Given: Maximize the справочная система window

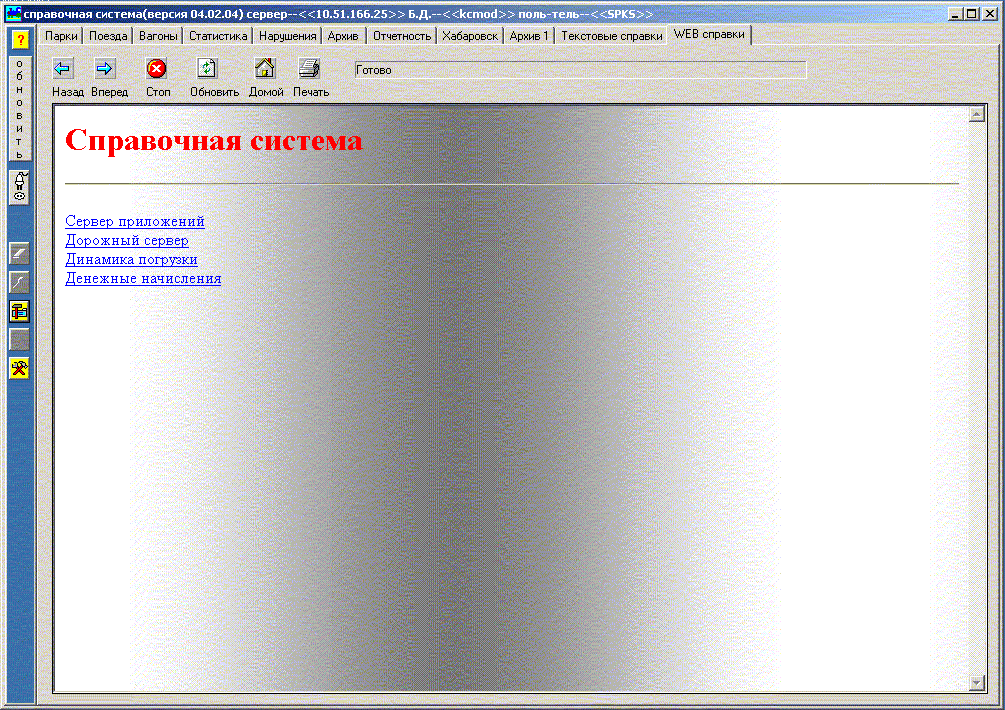Looking at the screenshot, I should pos(972,13).
